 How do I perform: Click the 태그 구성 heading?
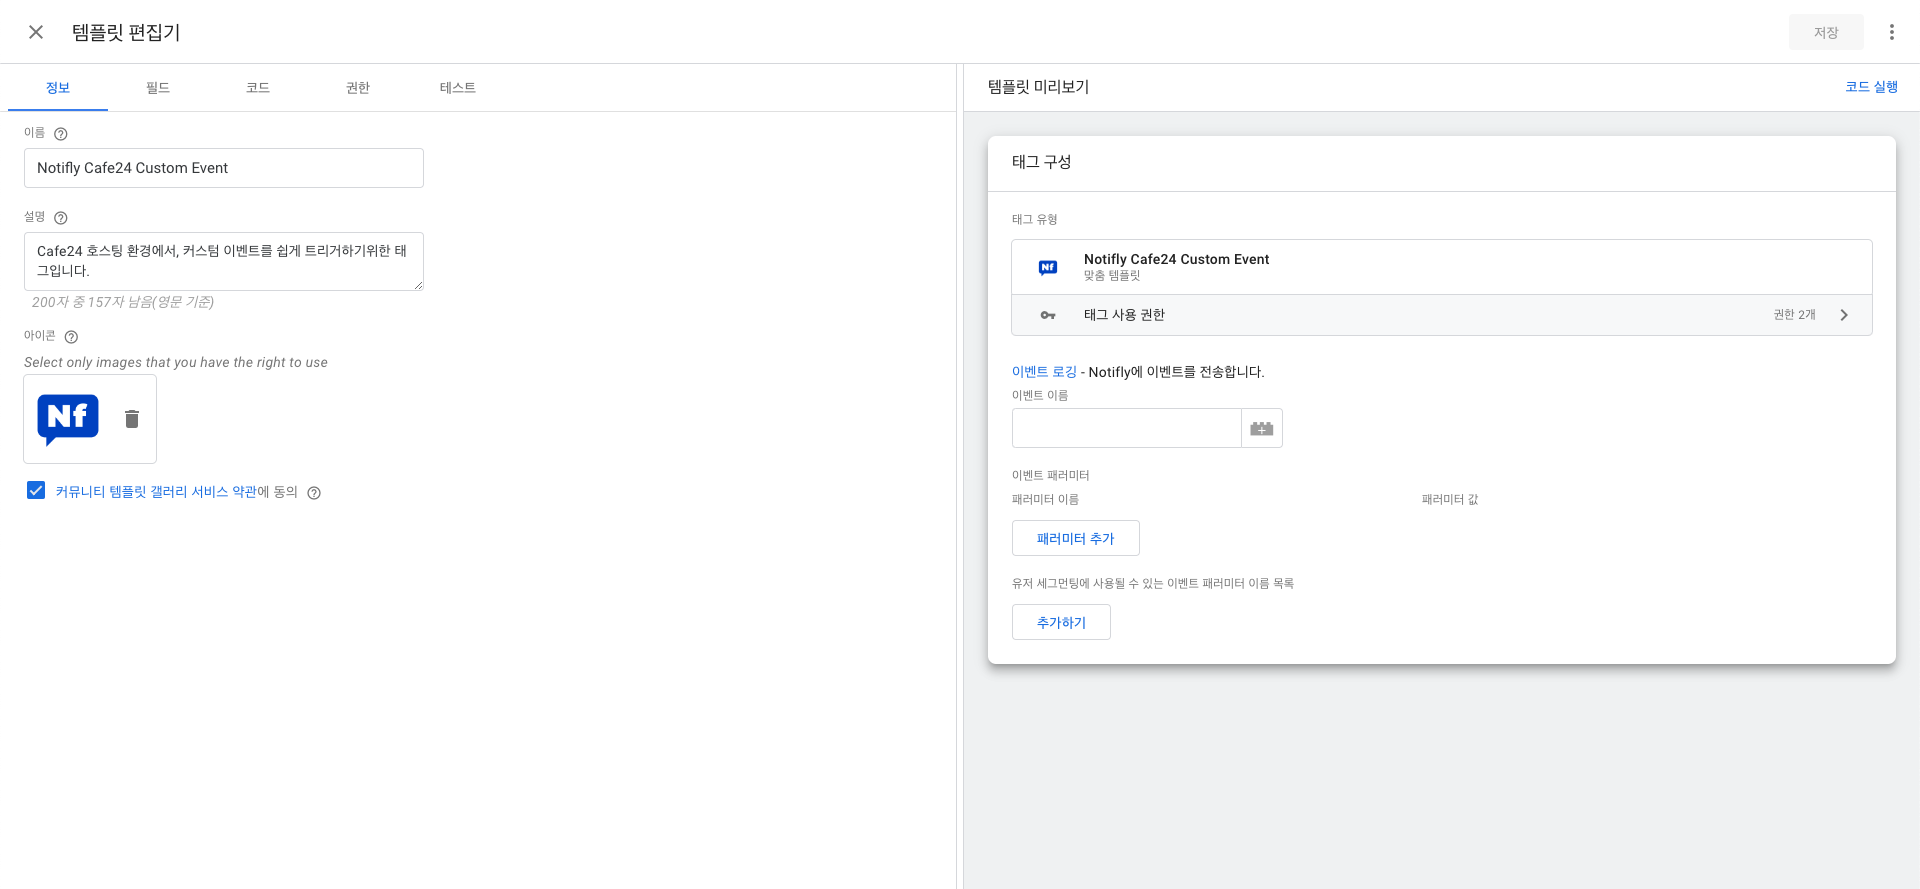pos(1041,162)
